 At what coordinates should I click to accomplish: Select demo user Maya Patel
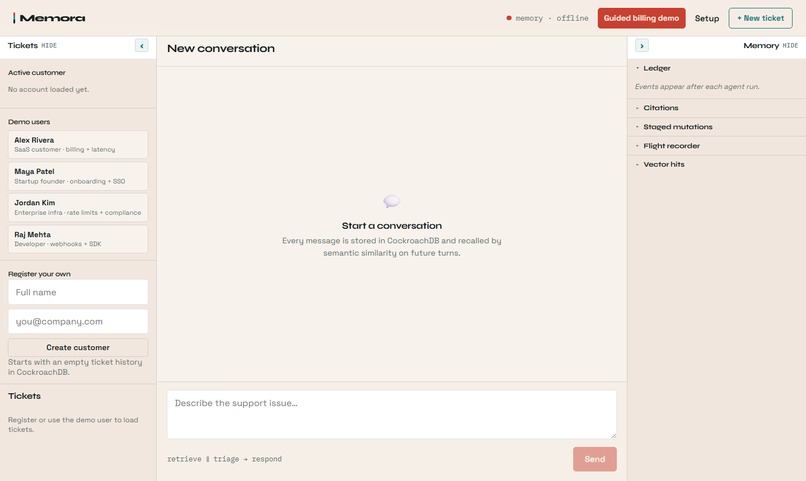pyautogui.click(x=78, y=176)
